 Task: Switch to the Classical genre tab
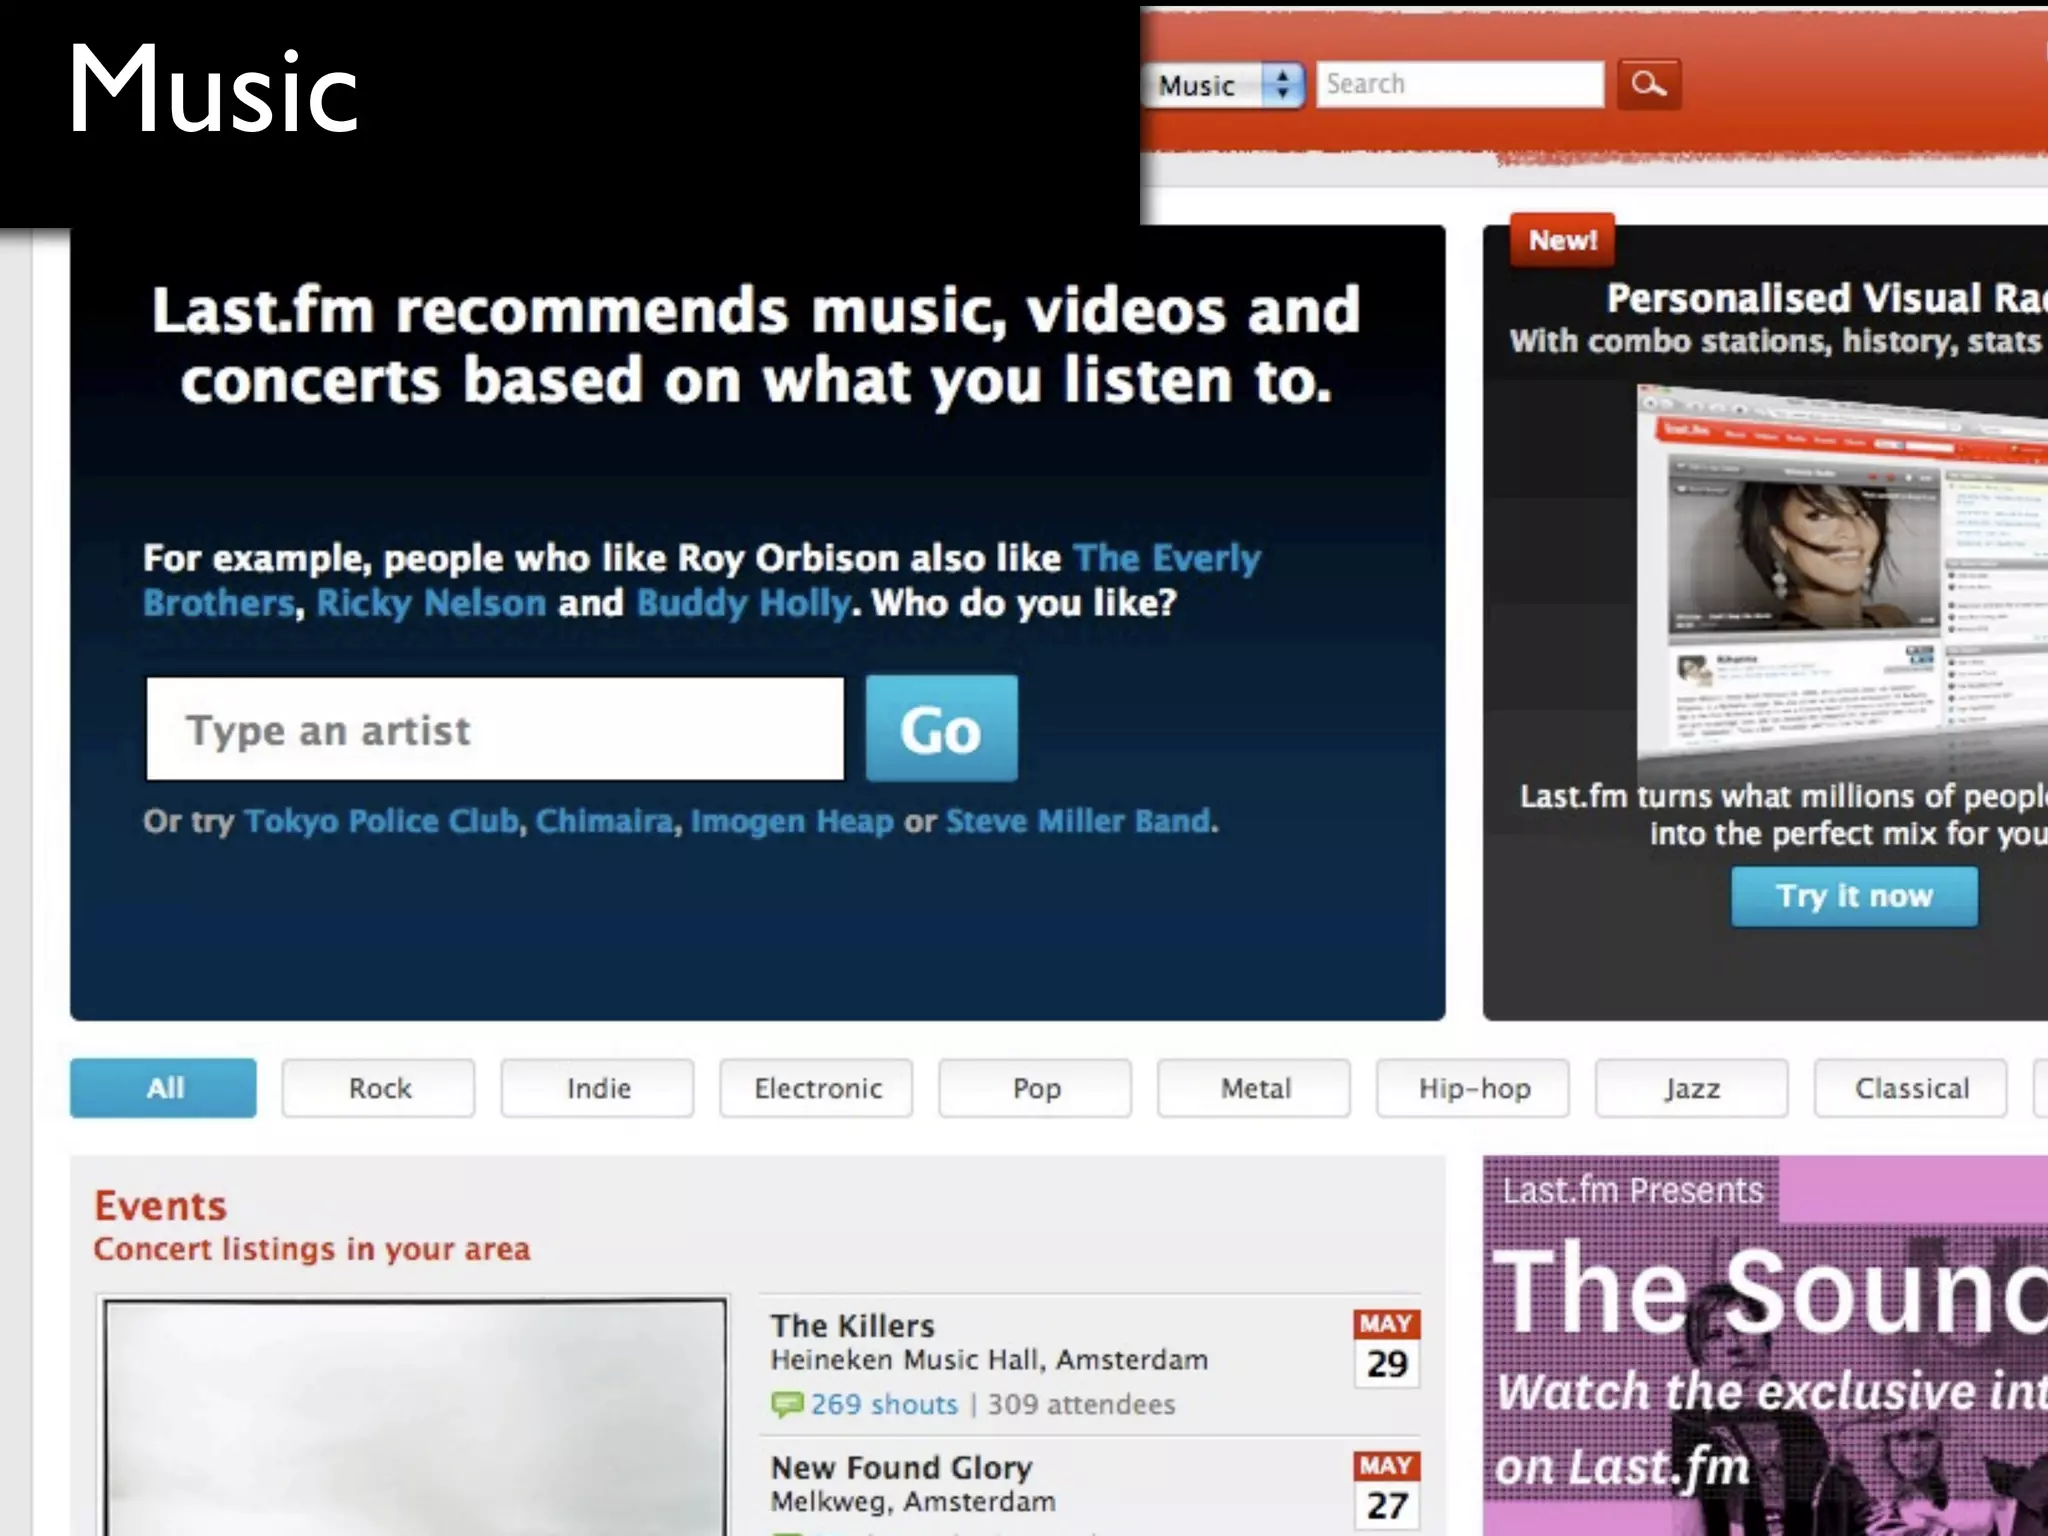coord(1911,1088)
